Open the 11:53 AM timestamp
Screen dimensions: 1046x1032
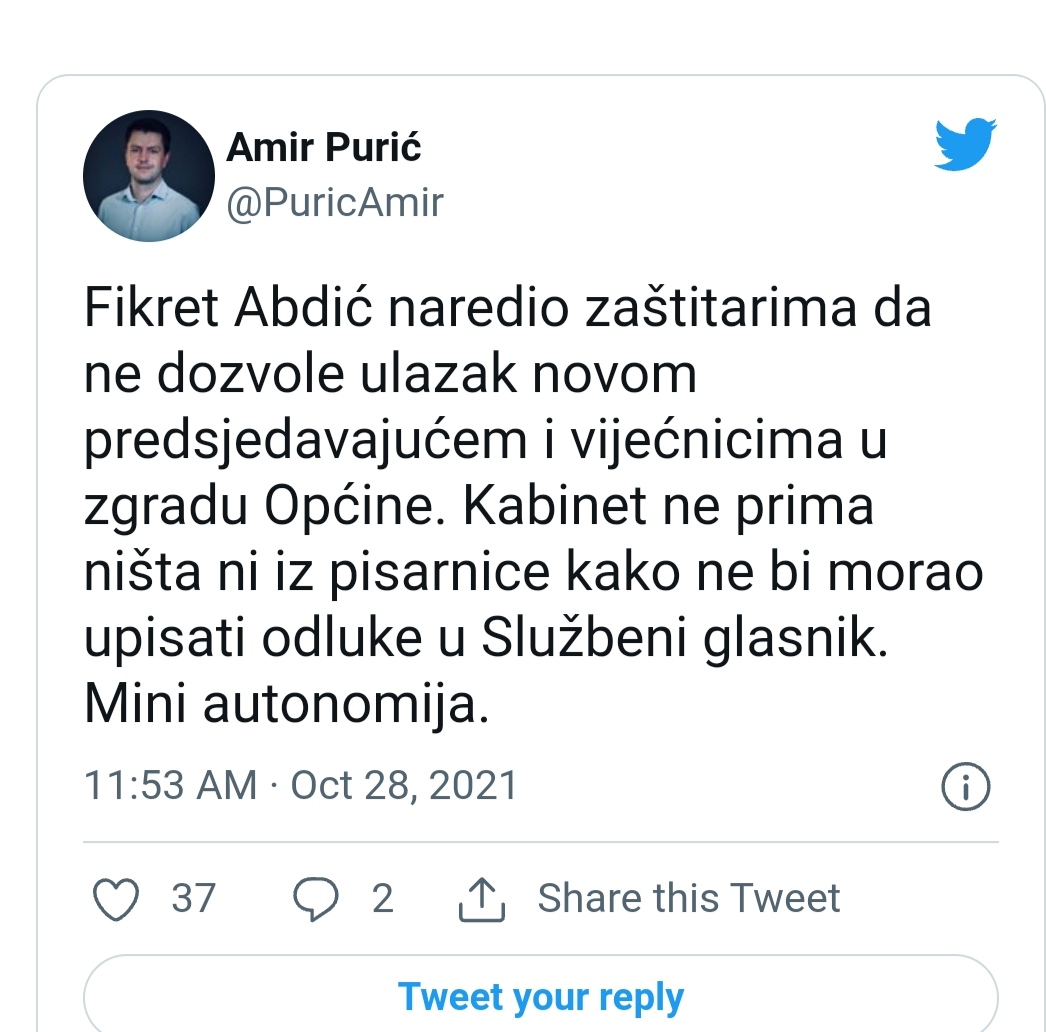pyautogui.click(x=171, y=785)
